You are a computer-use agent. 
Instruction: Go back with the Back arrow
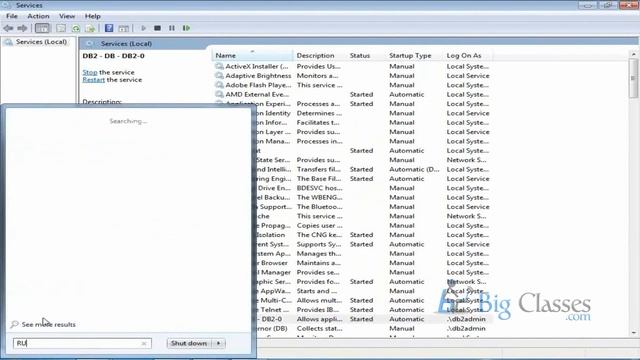click(8, 28)
